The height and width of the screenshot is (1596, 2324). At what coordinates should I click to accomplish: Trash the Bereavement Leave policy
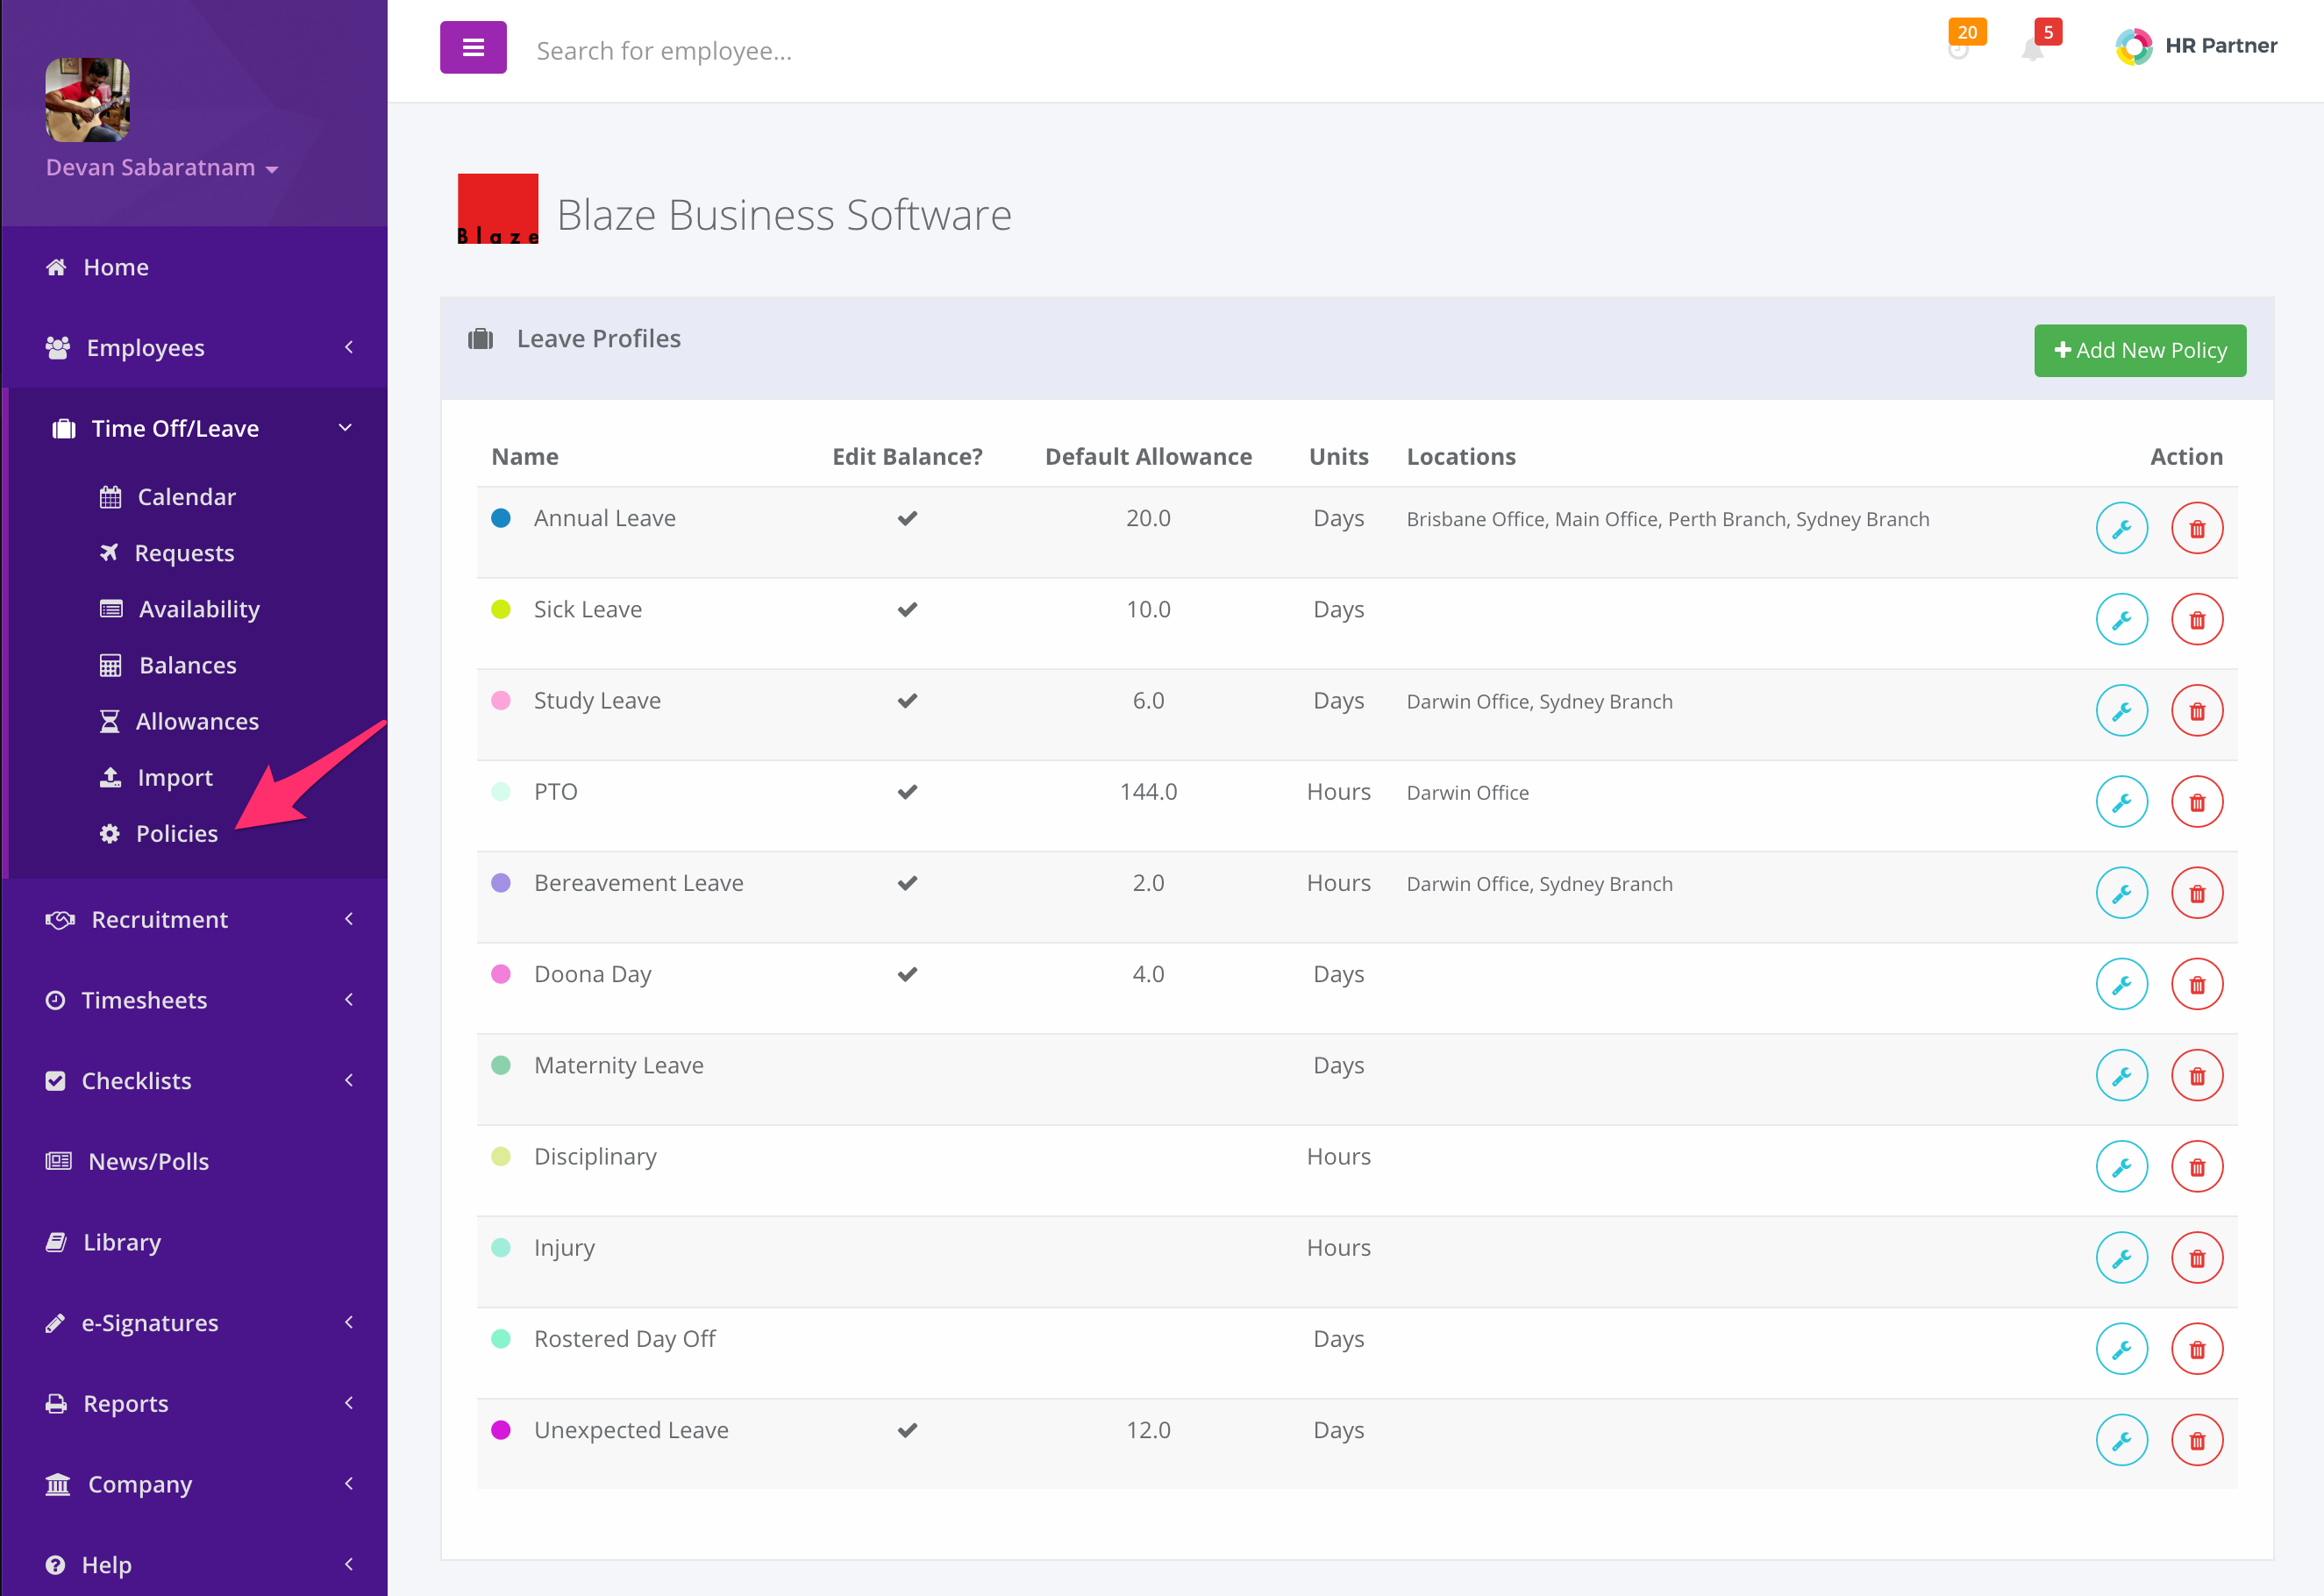2196,893
